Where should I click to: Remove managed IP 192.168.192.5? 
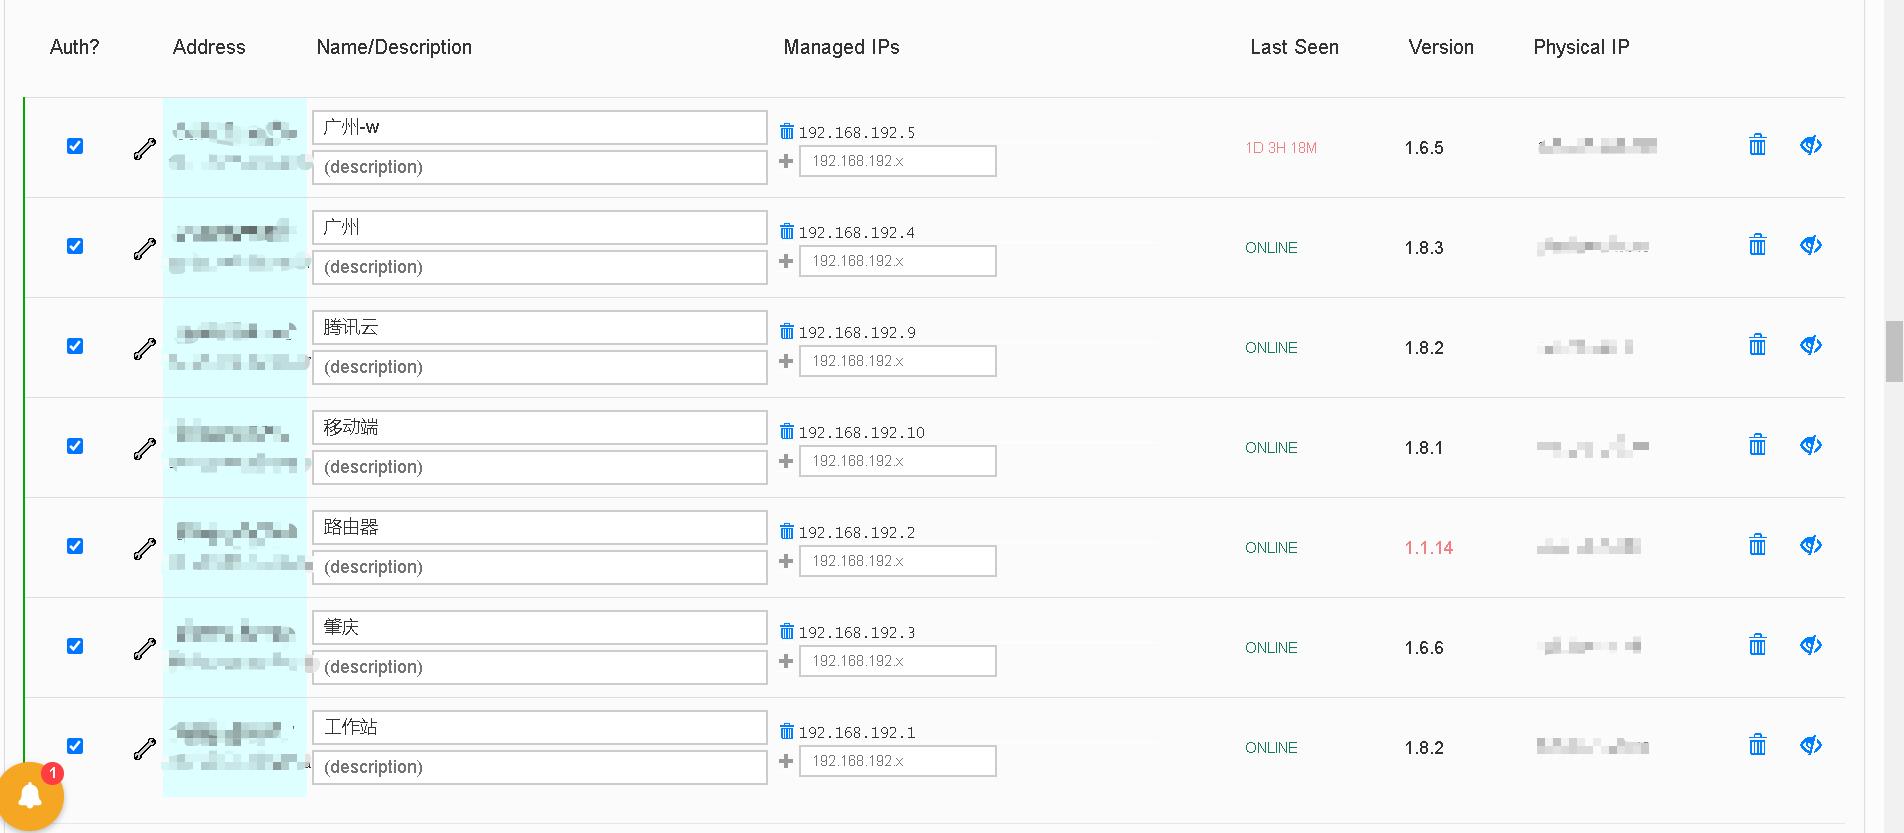point(787,131)
